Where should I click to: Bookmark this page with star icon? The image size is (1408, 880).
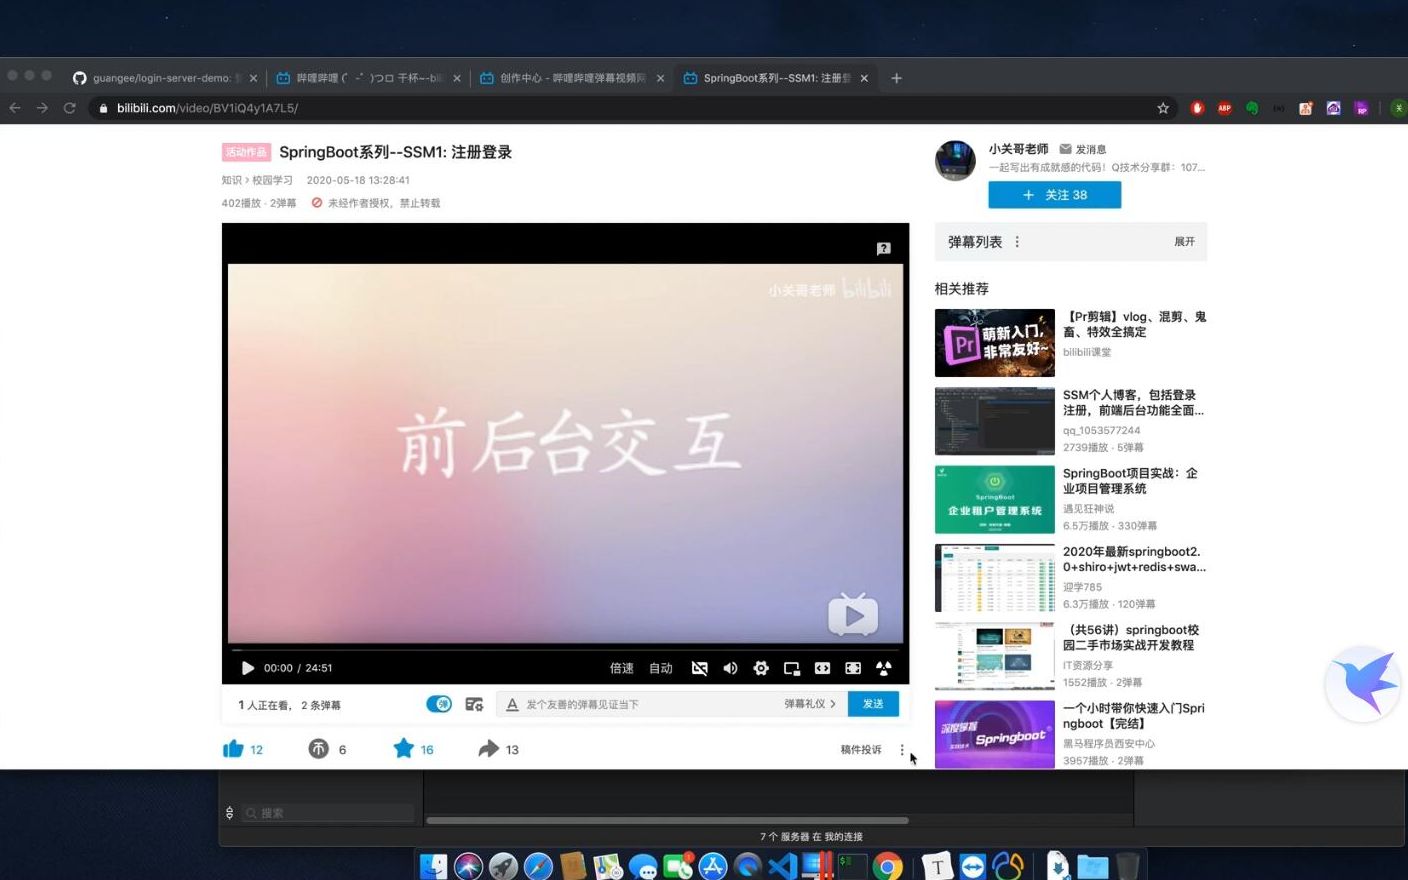[1163, 108]
